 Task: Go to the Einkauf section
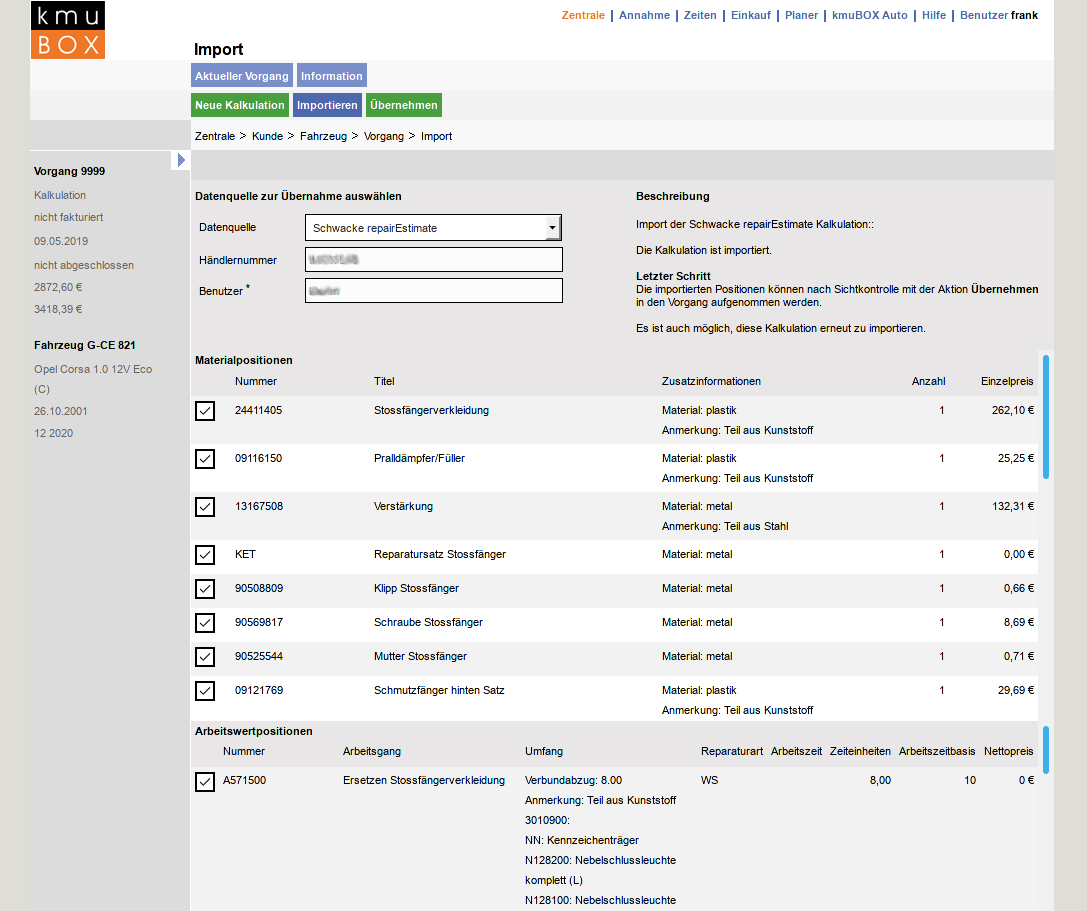click(751, 15)
